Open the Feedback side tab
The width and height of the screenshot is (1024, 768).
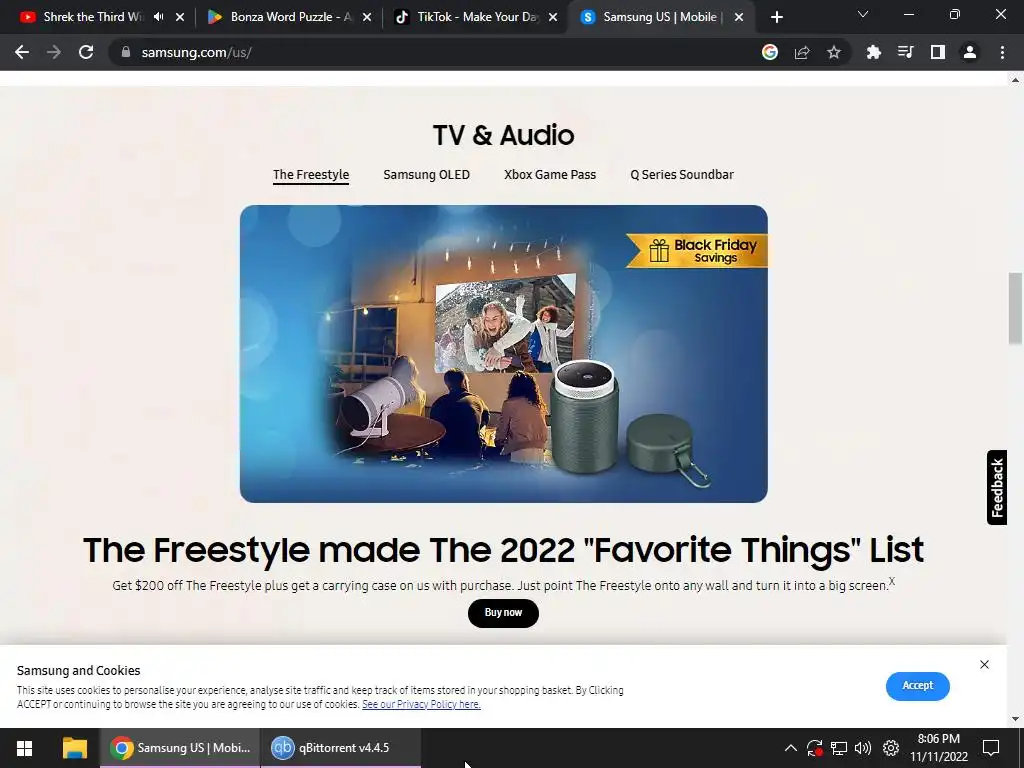click(x=997, y=487)
